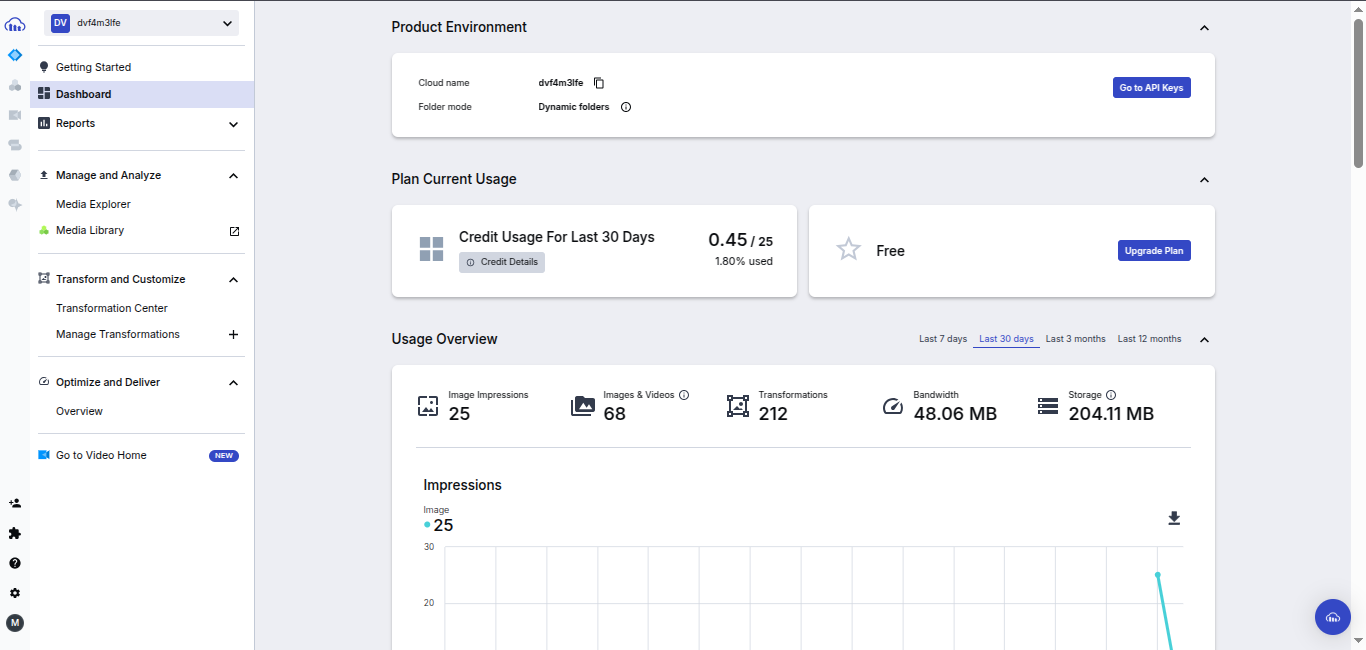Image resolution: width=1366 pixels, height=650 pixels.
Task: Click the info icon next to Dynamic folders
Action: (626, 107)
